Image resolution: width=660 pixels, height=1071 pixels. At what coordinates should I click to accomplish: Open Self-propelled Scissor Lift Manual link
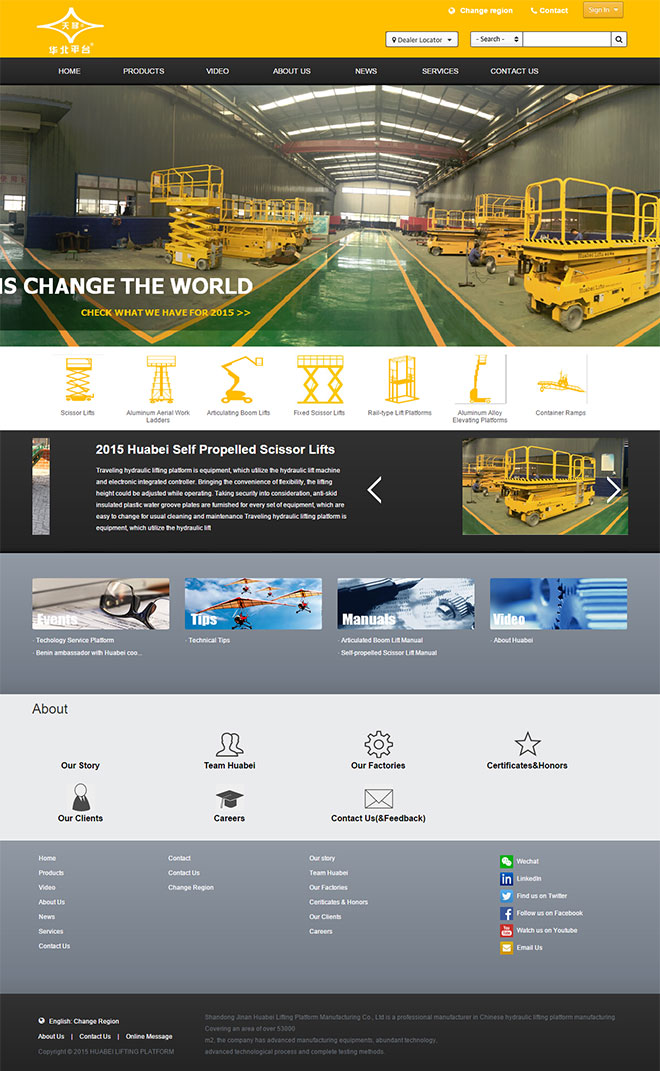click(390, 653)
